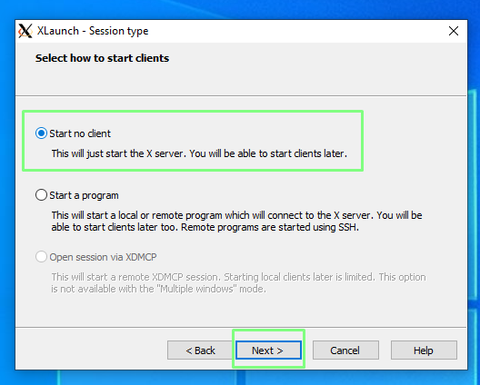
Task: Click the blue desktop background right of dialog
Action: tap(474, 200)
